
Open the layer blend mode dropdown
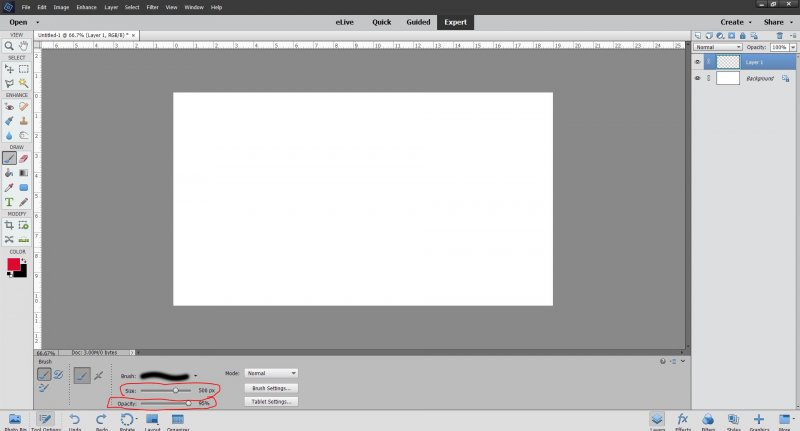point(717,47)
